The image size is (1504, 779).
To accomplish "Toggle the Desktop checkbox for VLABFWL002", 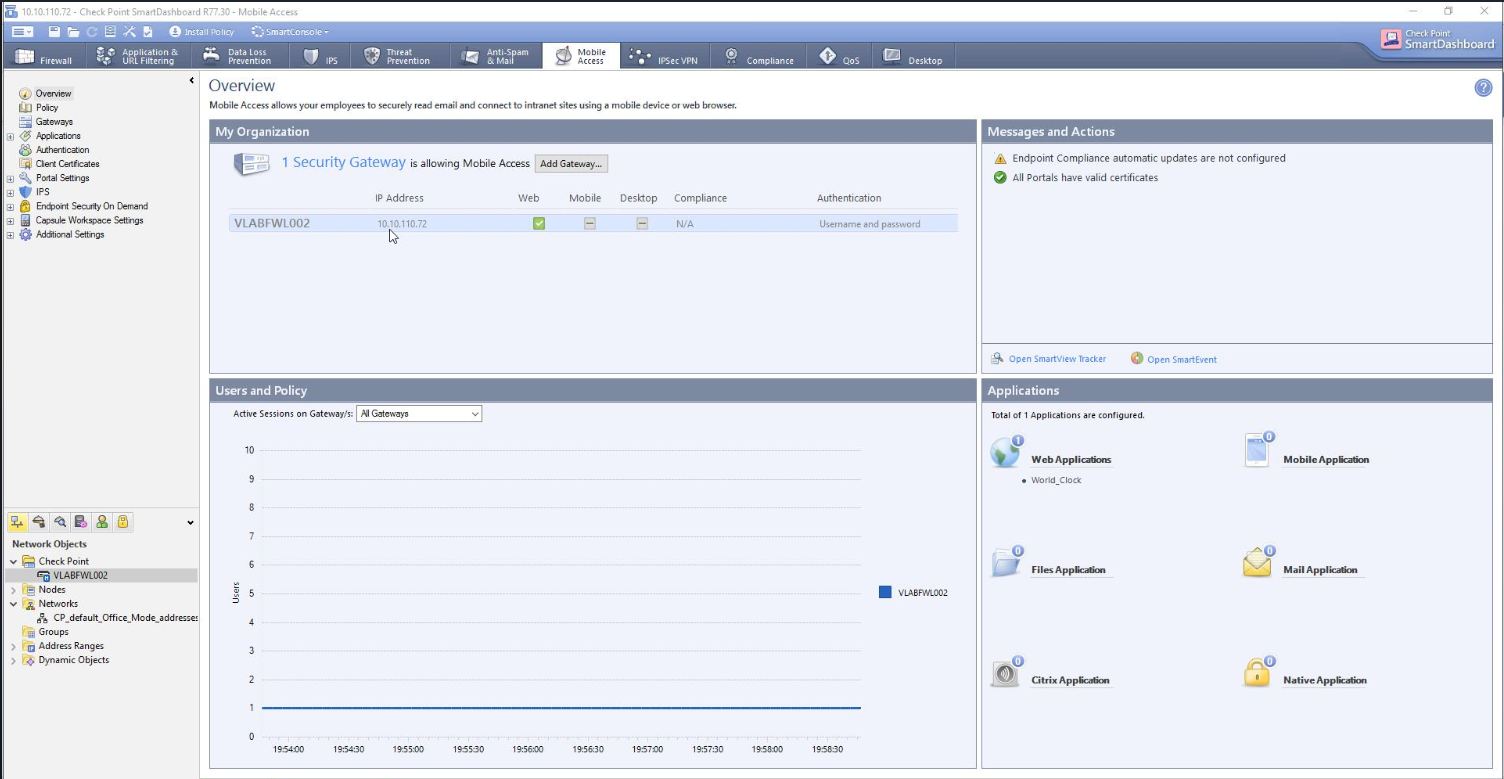I will tap(642, 224).
